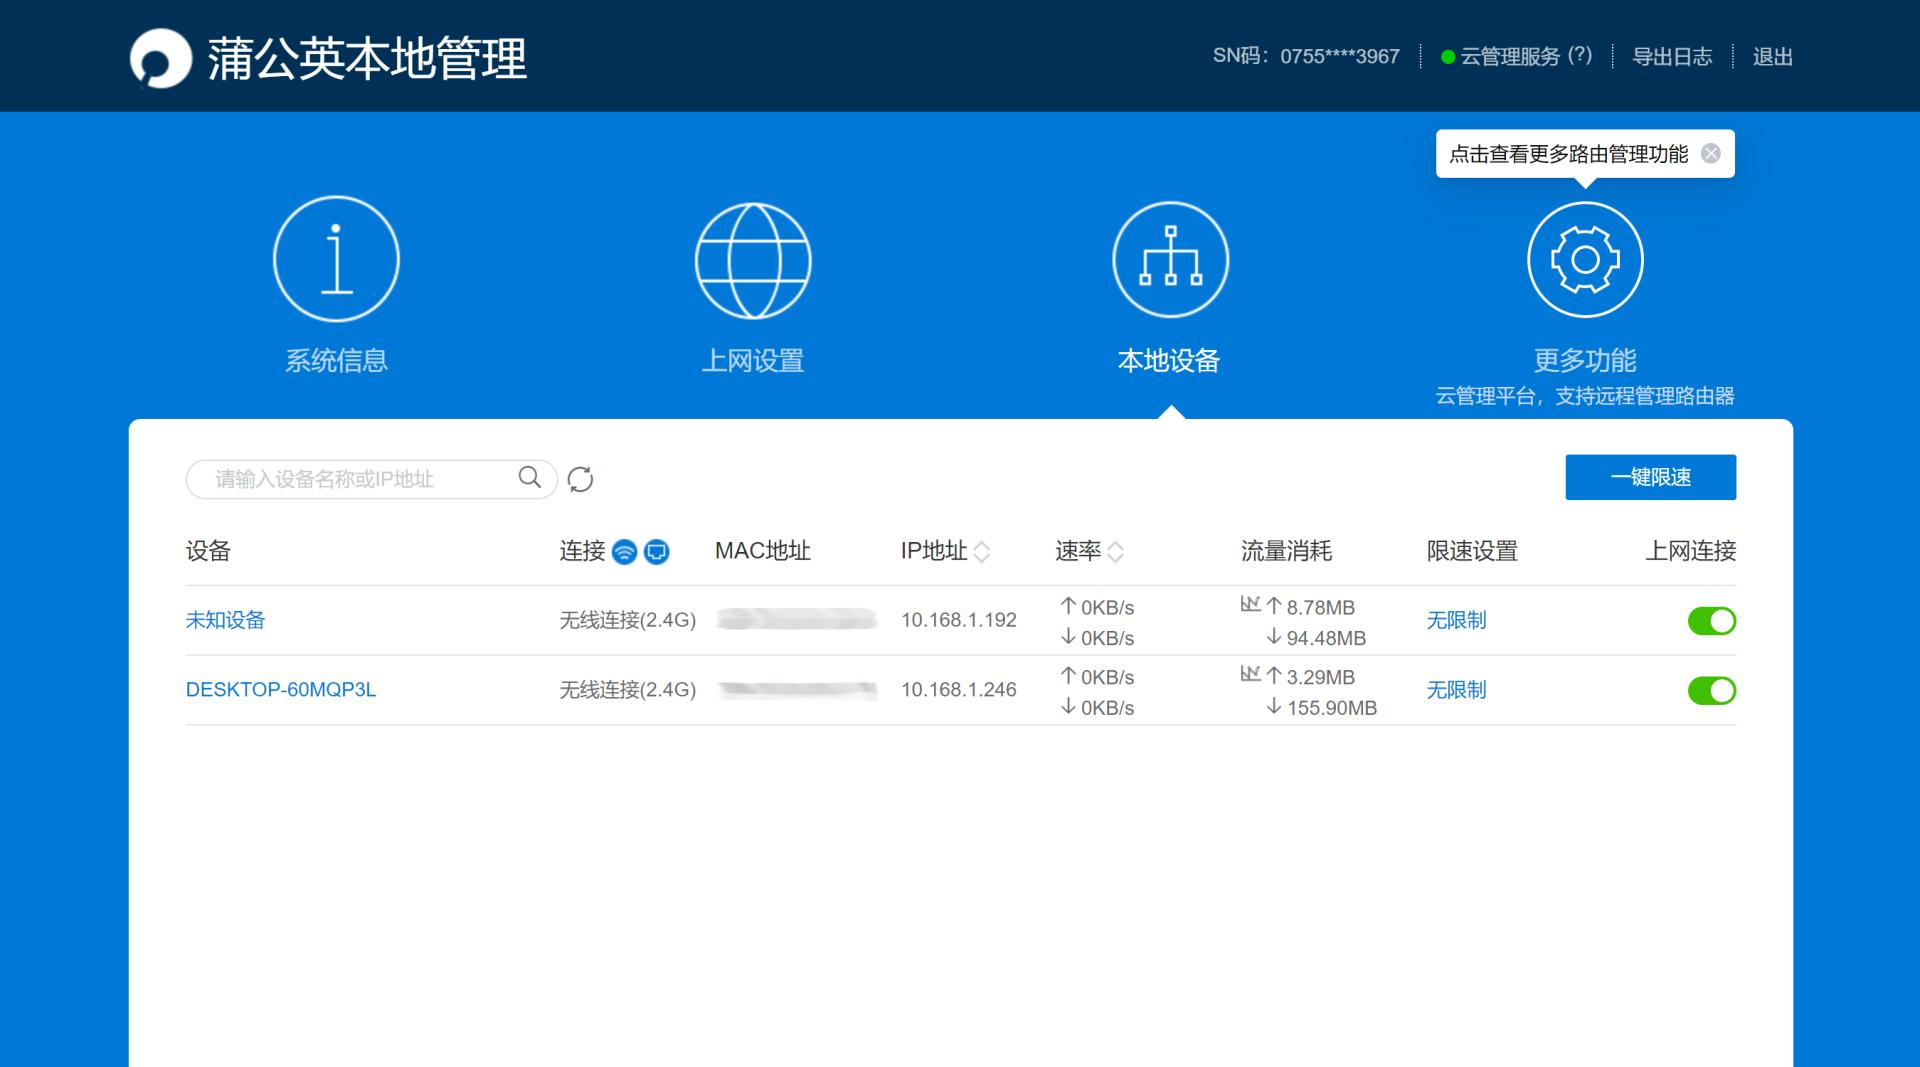The image size is (1920, 1067).
Task: Toggle 上网连接 for DESKTOP-60MQP3L
Action: click(1712, 690)
